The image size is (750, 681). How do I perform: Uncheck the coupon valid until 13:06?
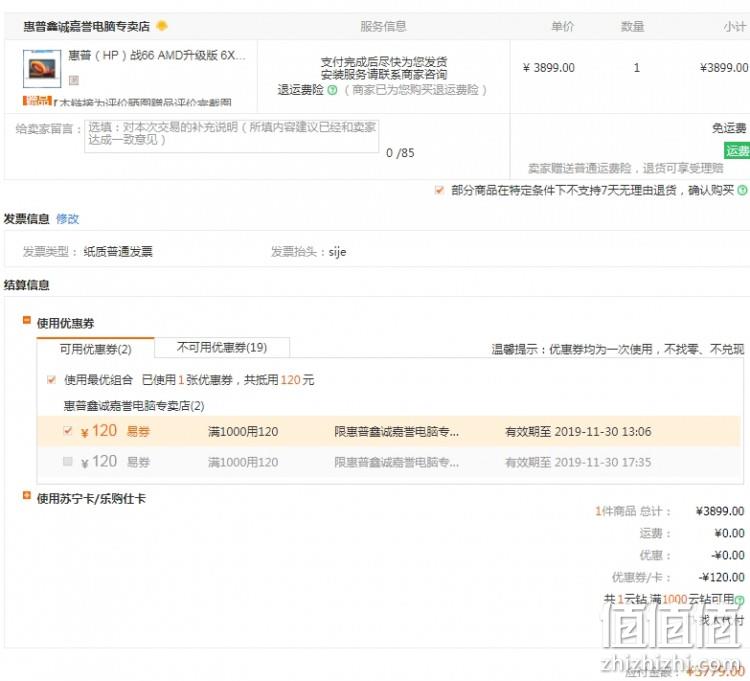pos(68,431)
